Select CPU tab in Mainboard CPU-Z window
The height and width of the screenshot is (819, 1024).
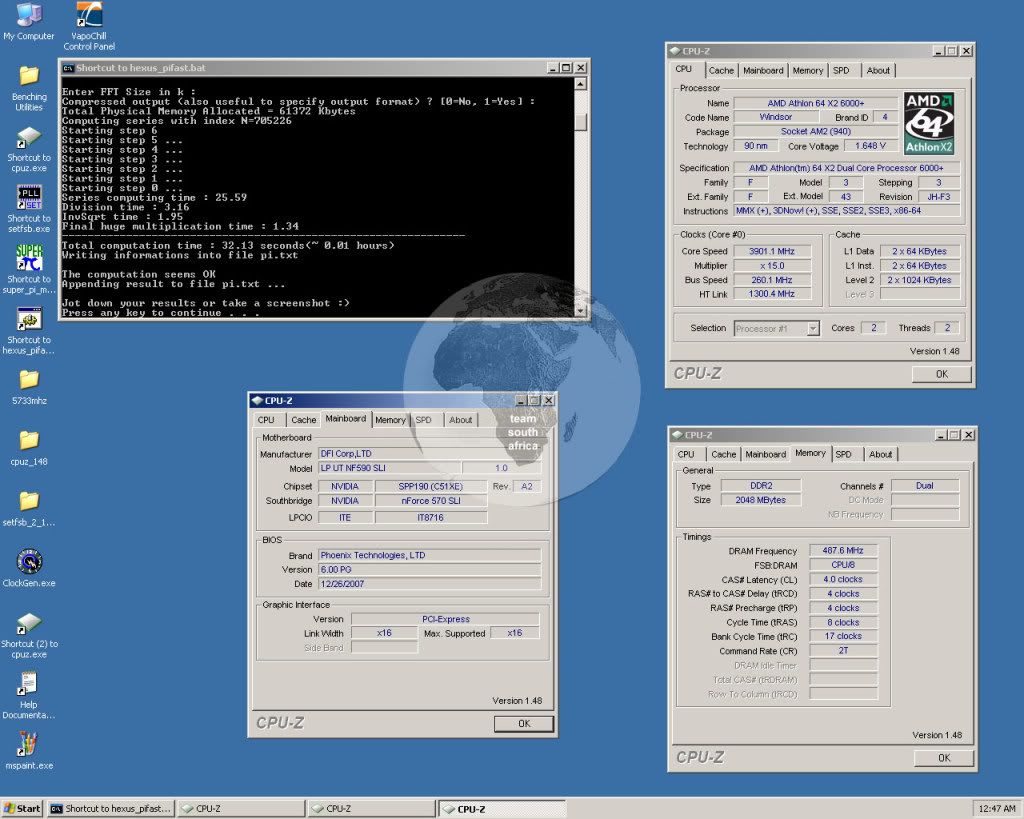pyautogui.click(x=266, y=420)
